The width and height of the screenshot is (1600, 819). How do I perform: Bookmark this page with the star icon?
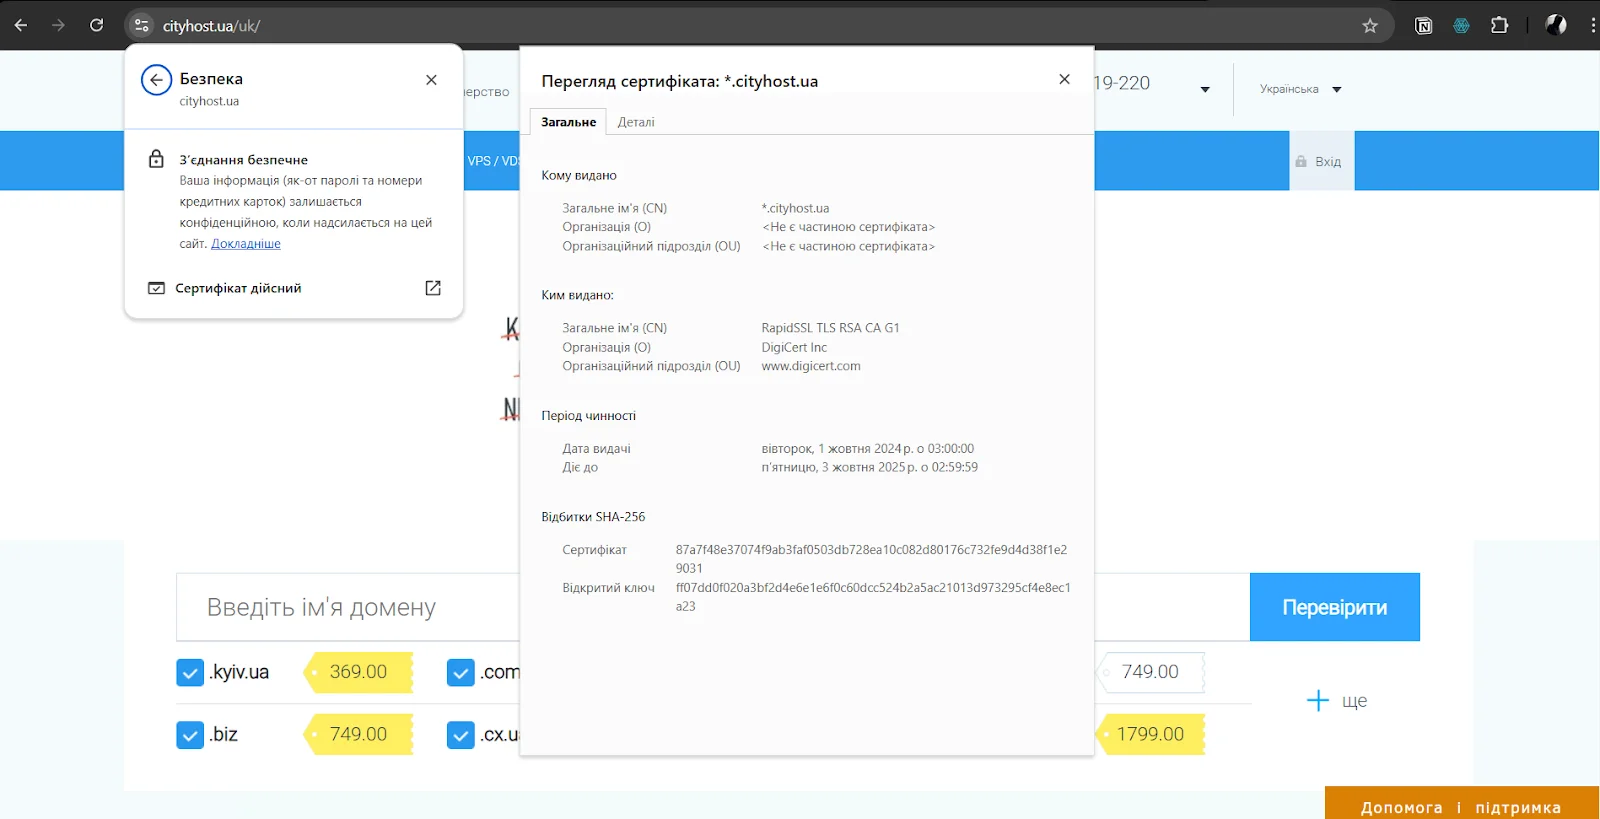click(x=1370, y=26)
